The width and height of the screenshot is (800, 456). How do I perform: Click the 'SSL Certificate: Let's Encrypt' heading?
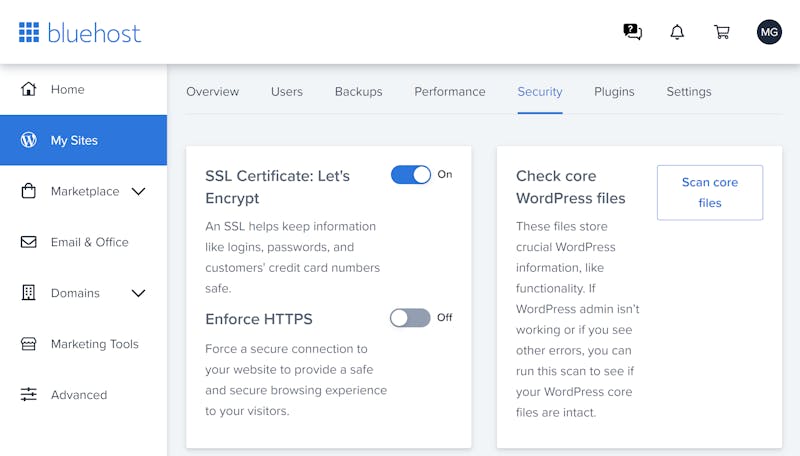[x=278, y=187]
